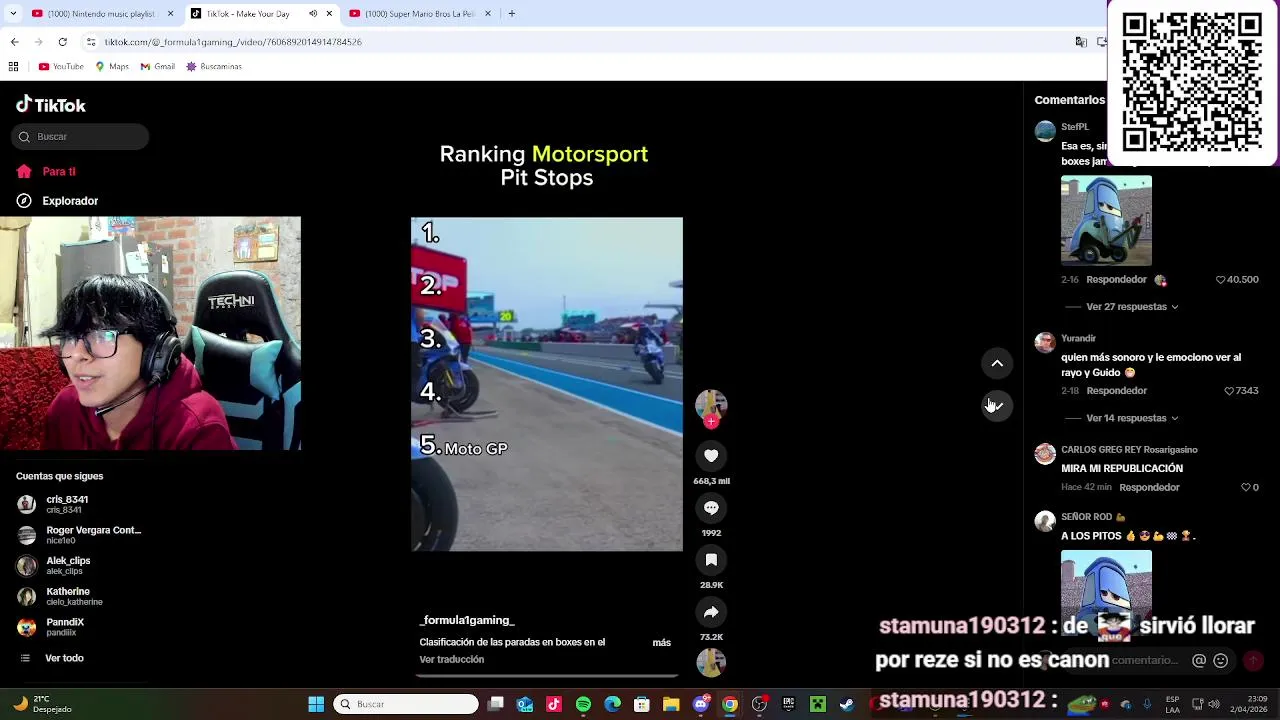The height and width of the screenshot is (720, 1280).
Task: Open the apps grid in the bookmarks bar
Action: (13, 67)
